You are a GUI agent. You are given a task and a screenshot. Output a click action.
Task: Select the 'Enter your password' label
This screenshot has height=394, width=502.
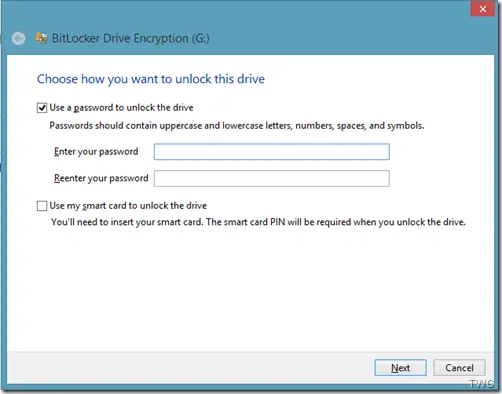pyautogui.click(x=96, y=152)
